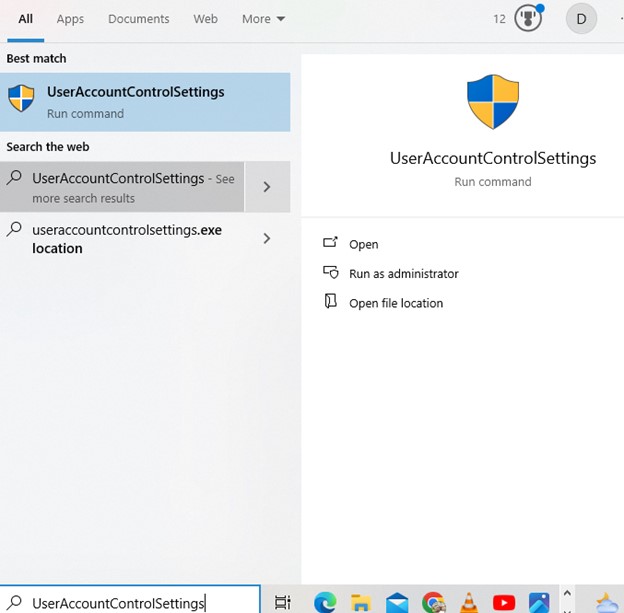Expand arrow for useraccountcontrolsettings.exe location

coord(267,238)
